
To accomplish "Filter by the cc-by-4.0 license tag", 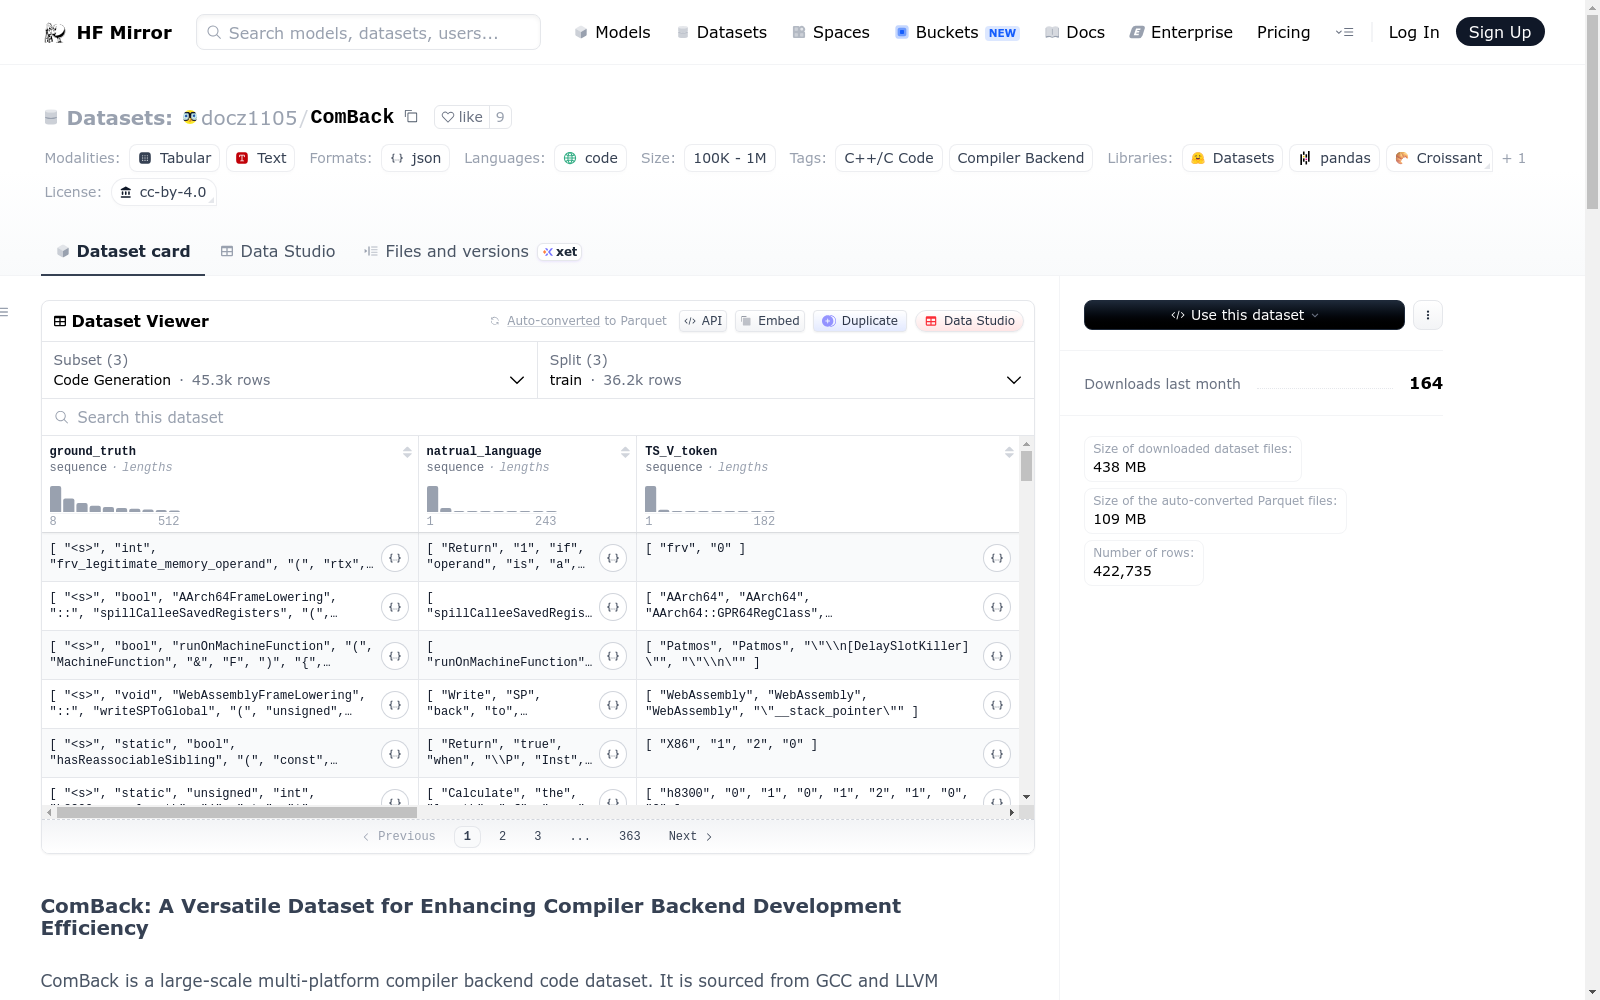I will [x=164, y=192].
